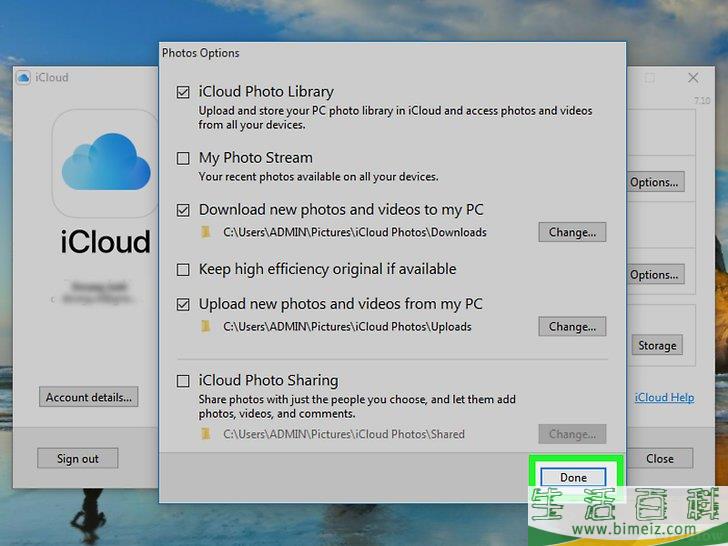Click the folder icon beside the Uploads path
The height and width of the screenshot is (546, 728).
[x=206, y=326]
